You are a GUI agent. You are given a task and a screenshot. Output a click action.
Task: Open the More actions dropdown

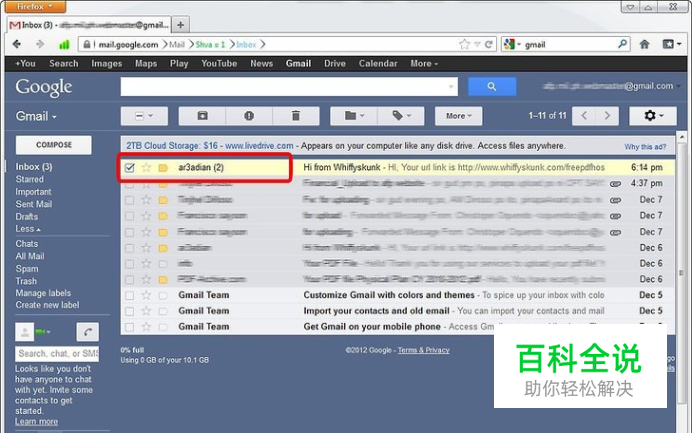click(458, 116)
